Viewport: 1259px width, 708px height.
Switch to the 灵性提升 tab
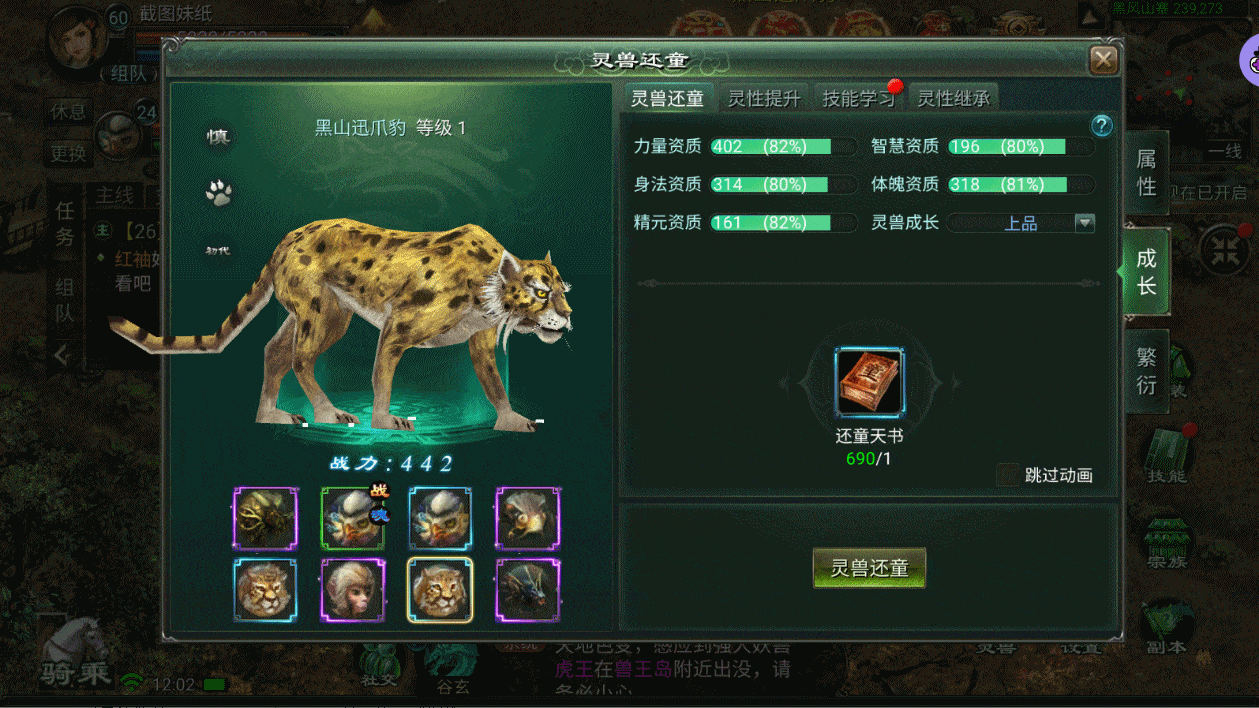(x=764, y=98)
